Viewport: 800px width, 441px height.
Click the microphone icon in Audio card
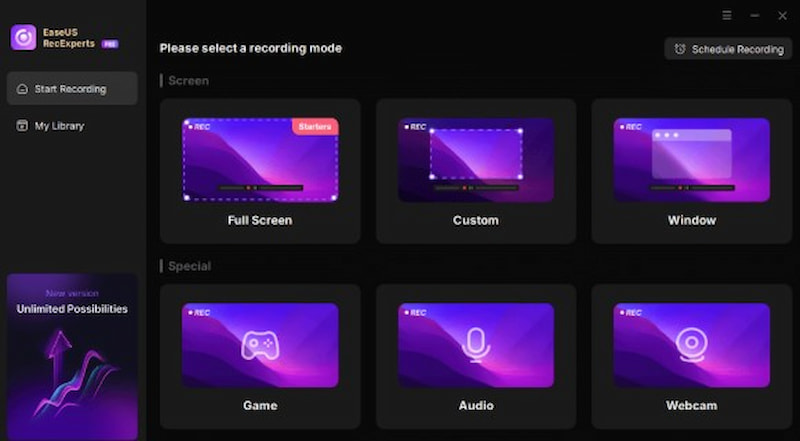coord(476,345)
